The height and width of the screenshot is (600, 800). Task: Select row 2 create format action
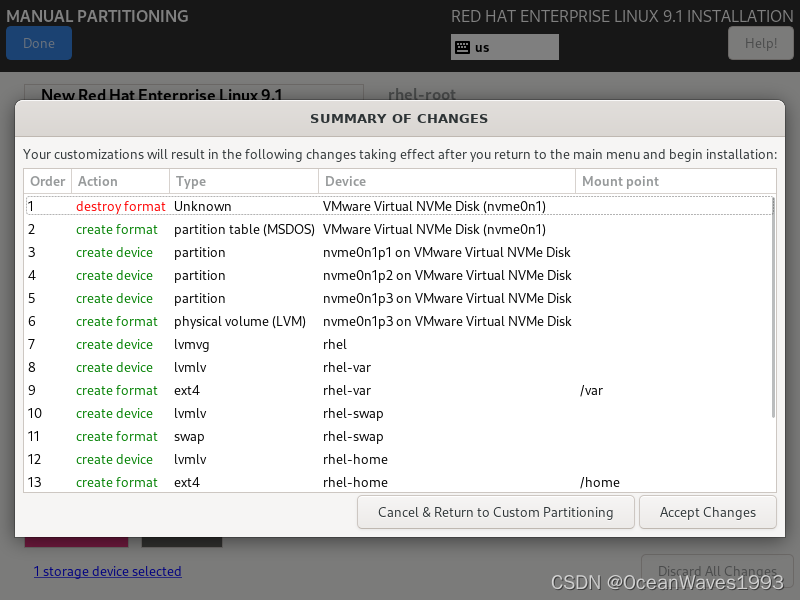point(117,230)
